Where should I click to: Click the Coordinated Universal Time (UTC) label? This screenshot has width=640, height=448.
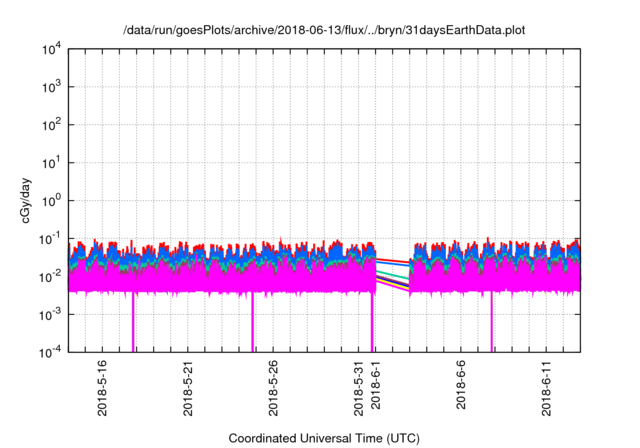pyautogui.click(x=324, y=438)
